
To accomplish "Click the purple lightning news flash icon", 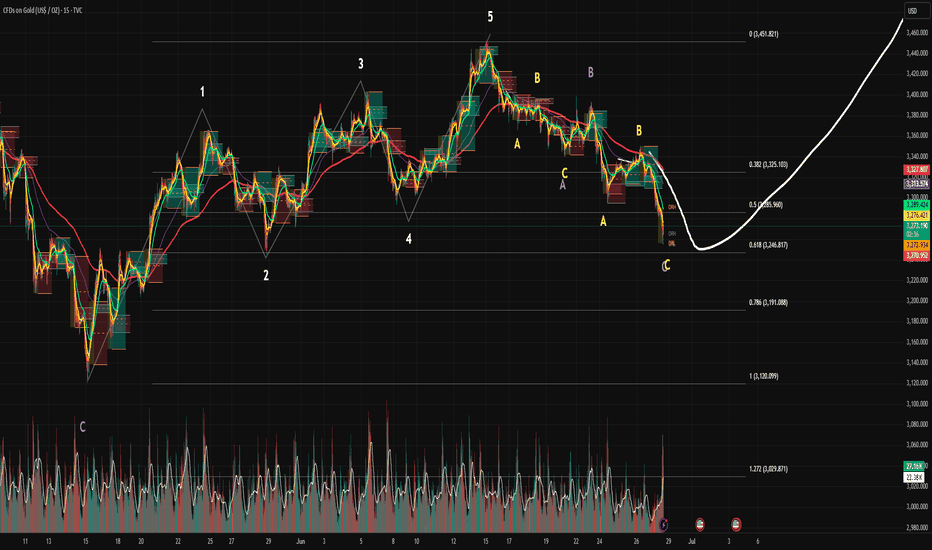I will pos(664,524).
